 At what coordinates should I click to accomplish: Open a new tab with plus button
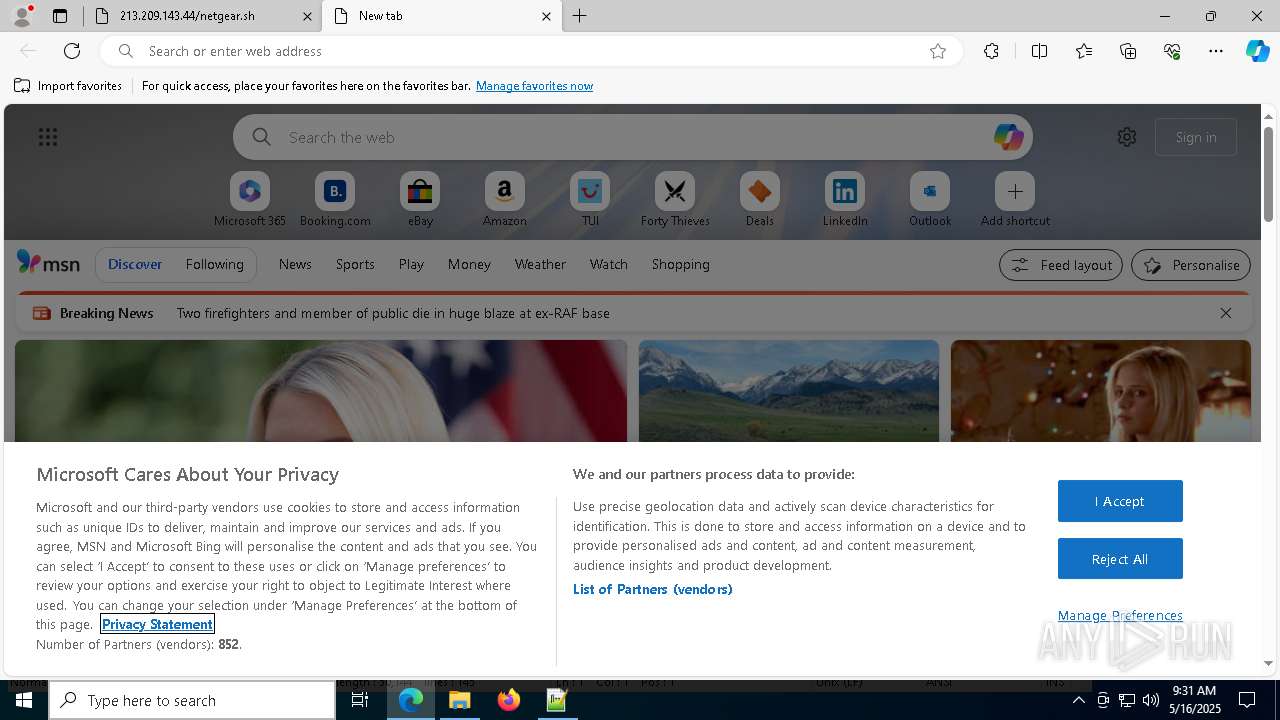[580, 16]
